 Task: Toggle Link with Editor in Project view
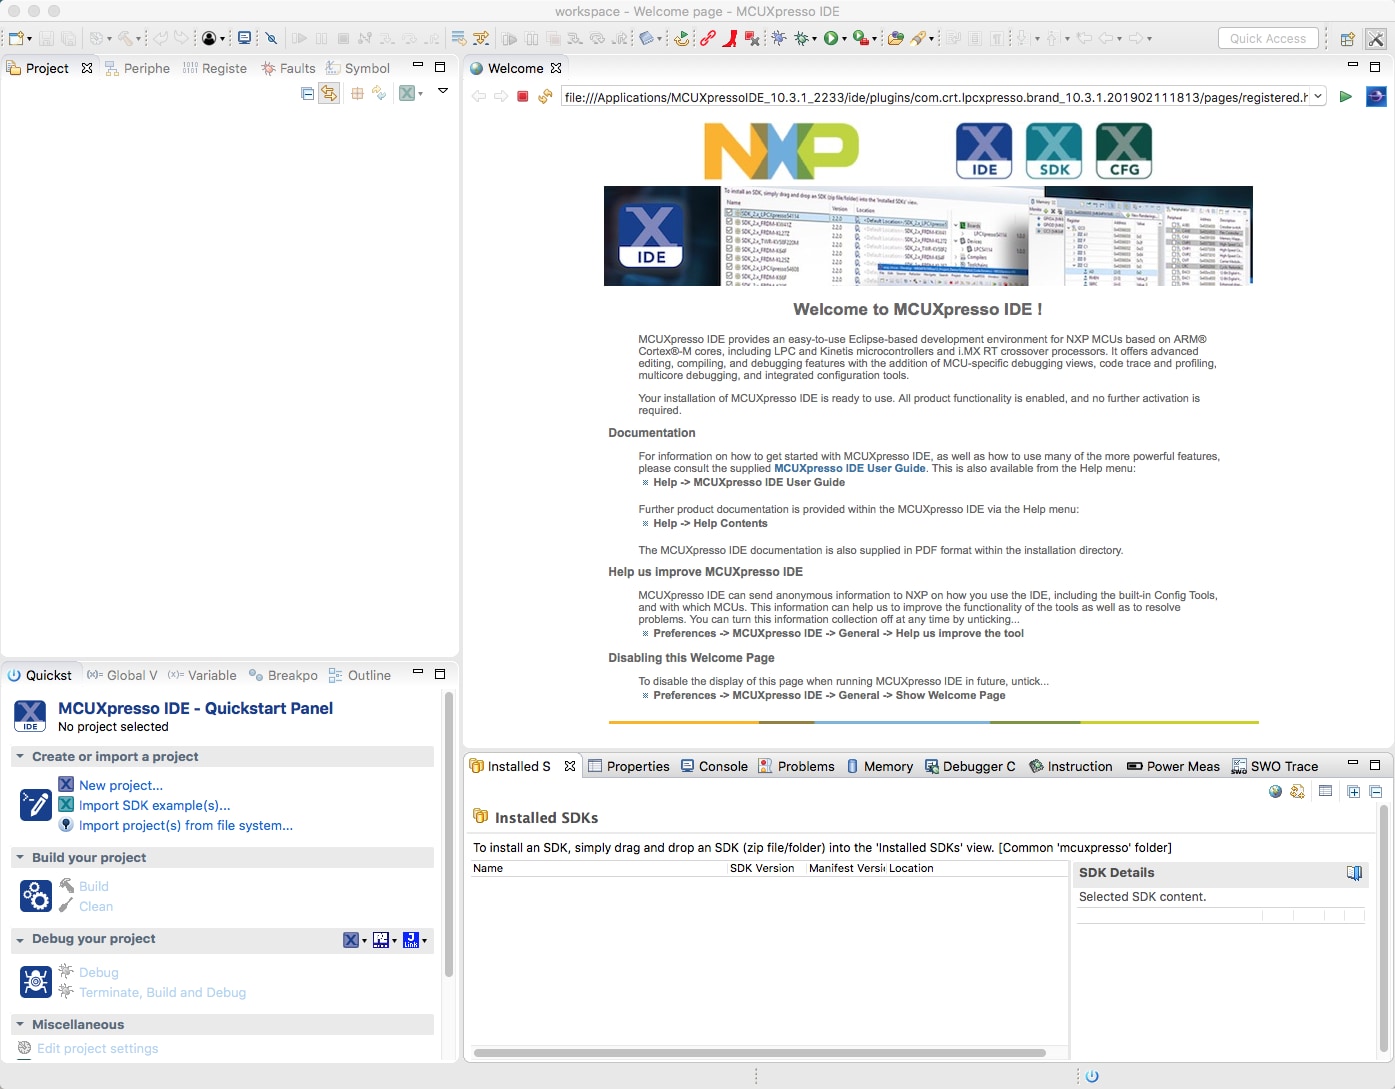pyautogui.click(x=330, y=93)
